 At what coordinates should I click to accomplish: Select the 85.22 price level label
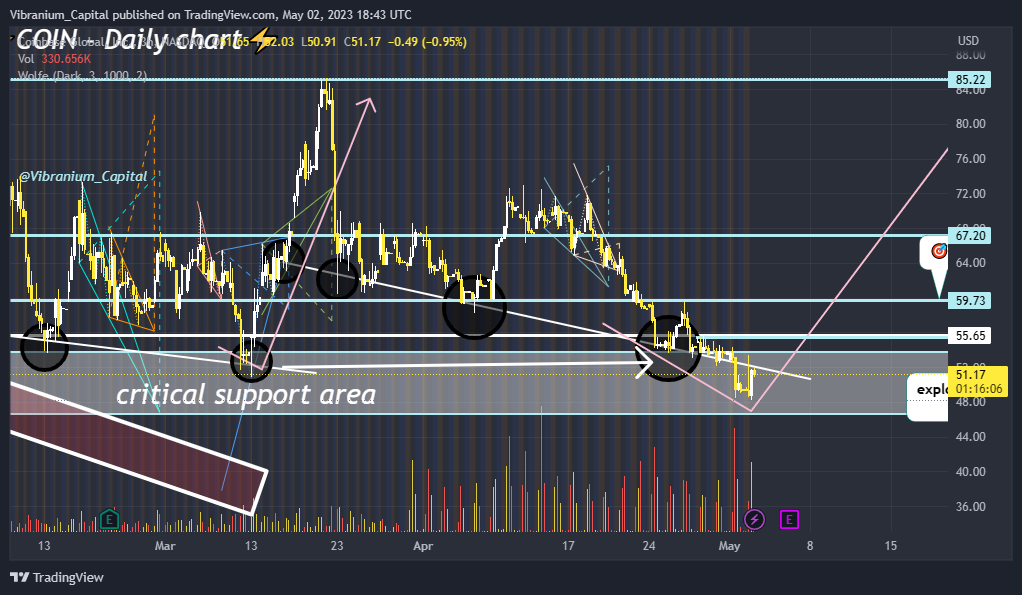tap(970, 80)
